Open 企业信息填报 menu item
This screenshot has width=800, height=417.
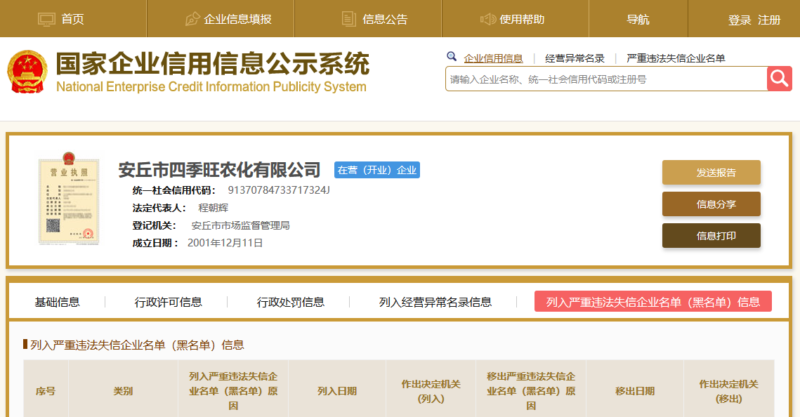237,19
